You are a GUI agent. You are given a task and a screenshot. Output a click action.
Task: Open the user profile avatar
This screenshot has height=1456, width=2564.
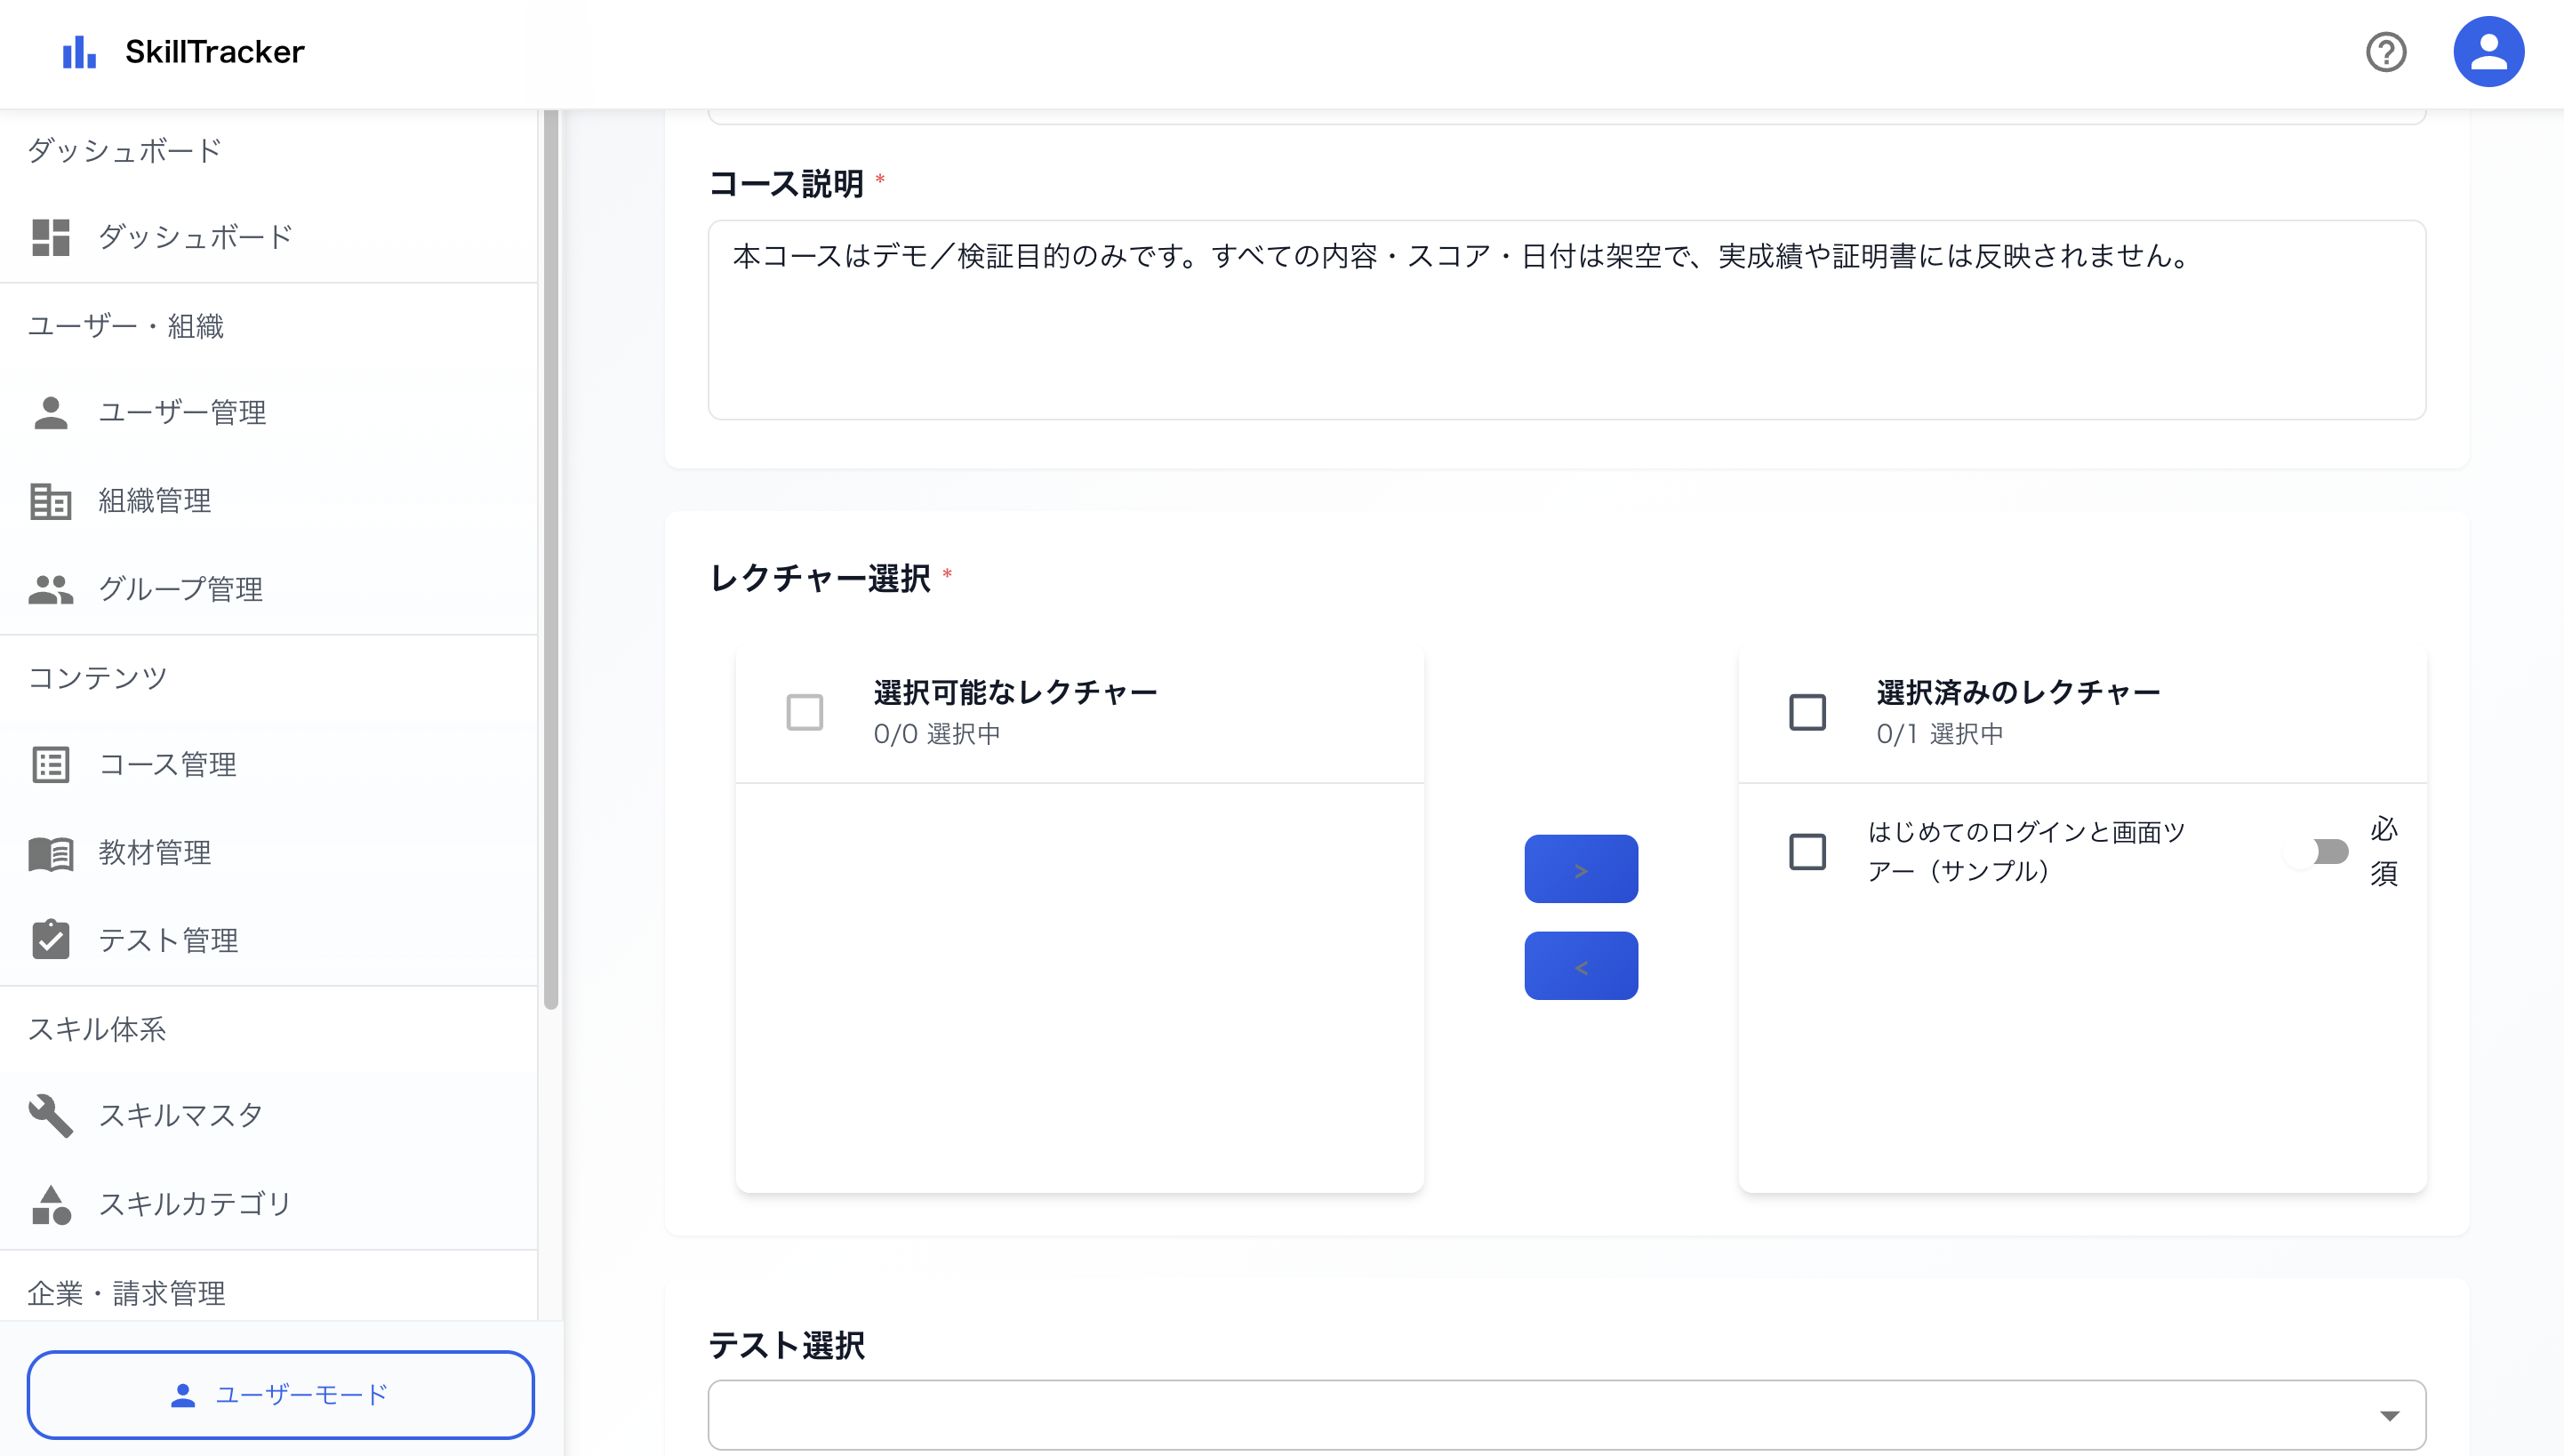click(x=2489, y=51)
